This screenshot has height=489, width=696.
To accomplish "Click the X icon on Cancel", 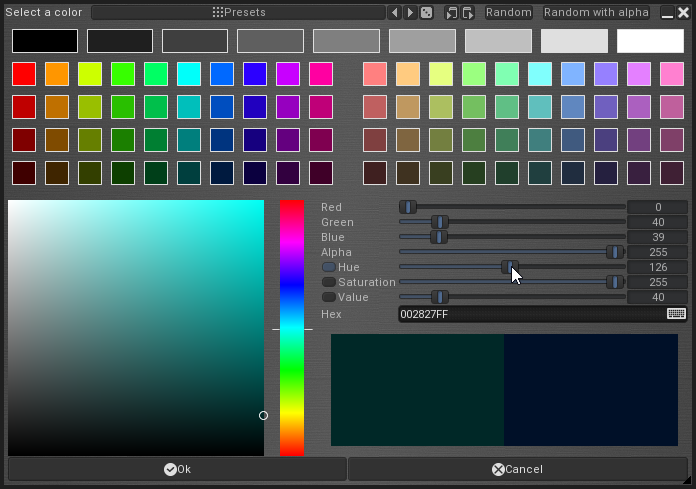I will (498, 469).
